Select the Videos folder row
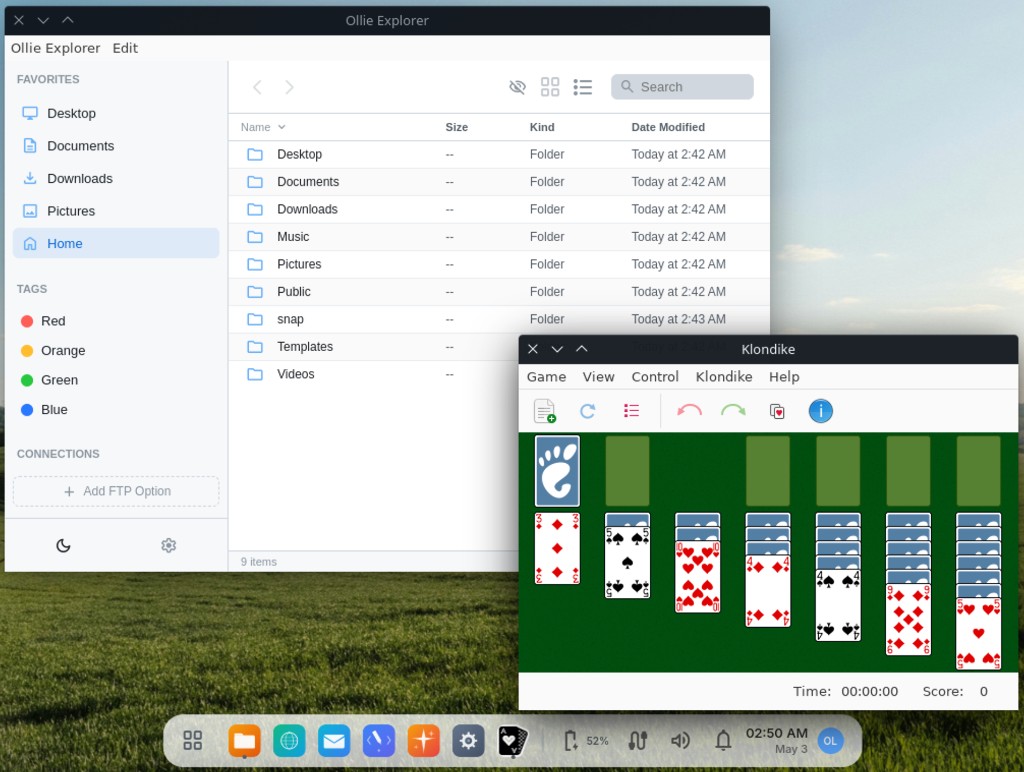The width and height of the screenshot is (1024, 772). pyautogui.click(x=374, y=374)
